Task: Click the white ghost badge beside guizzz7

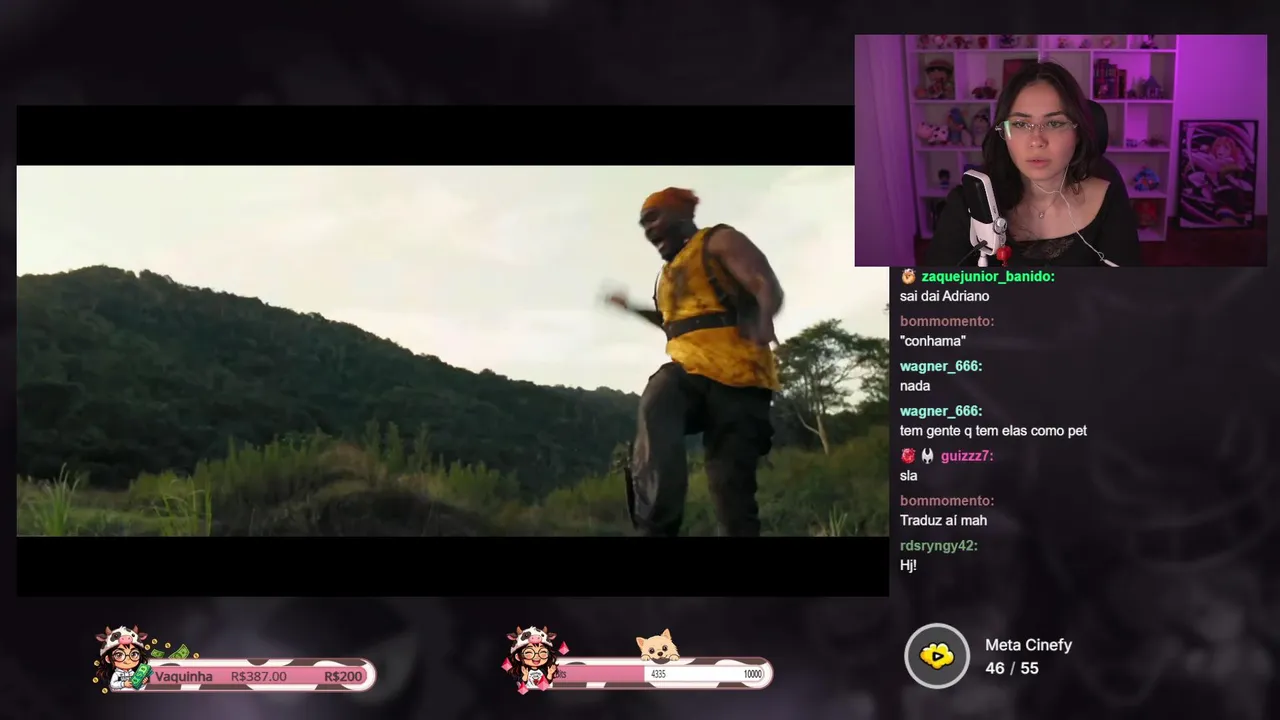Action: (x=928, y=456)
